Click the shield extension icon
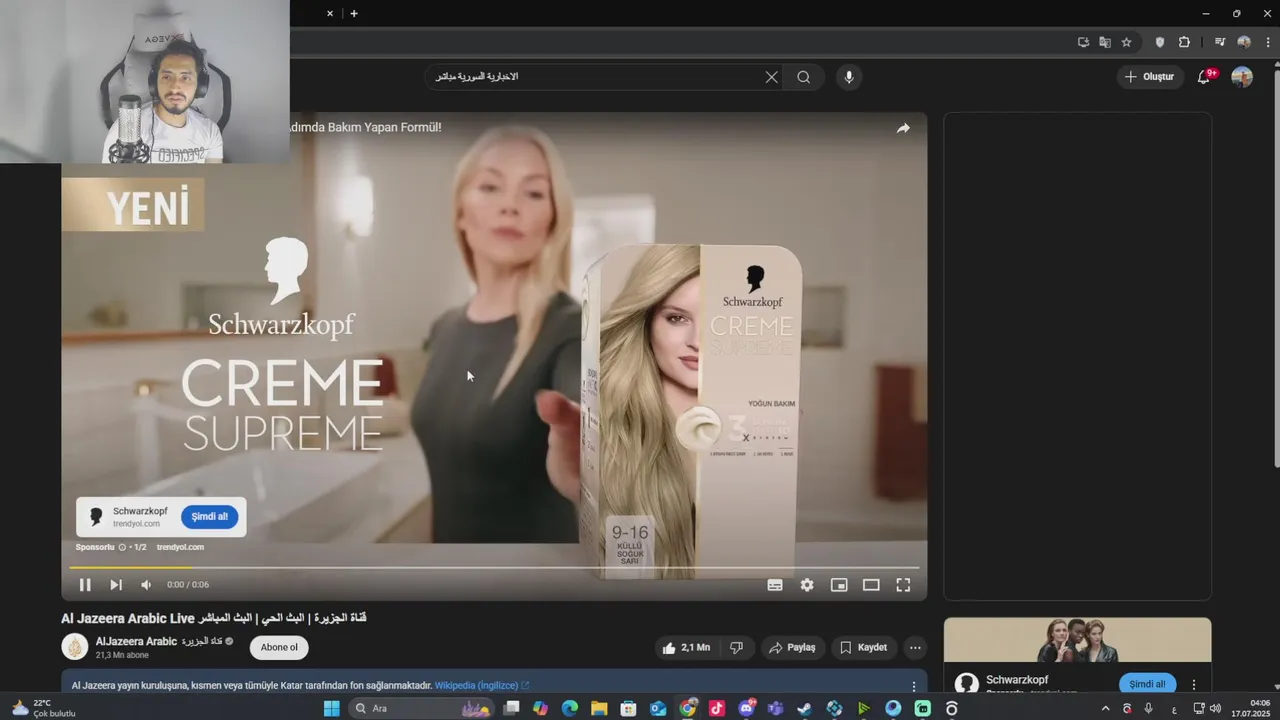Viewport: 1280px width, 720px height. 1160,42
